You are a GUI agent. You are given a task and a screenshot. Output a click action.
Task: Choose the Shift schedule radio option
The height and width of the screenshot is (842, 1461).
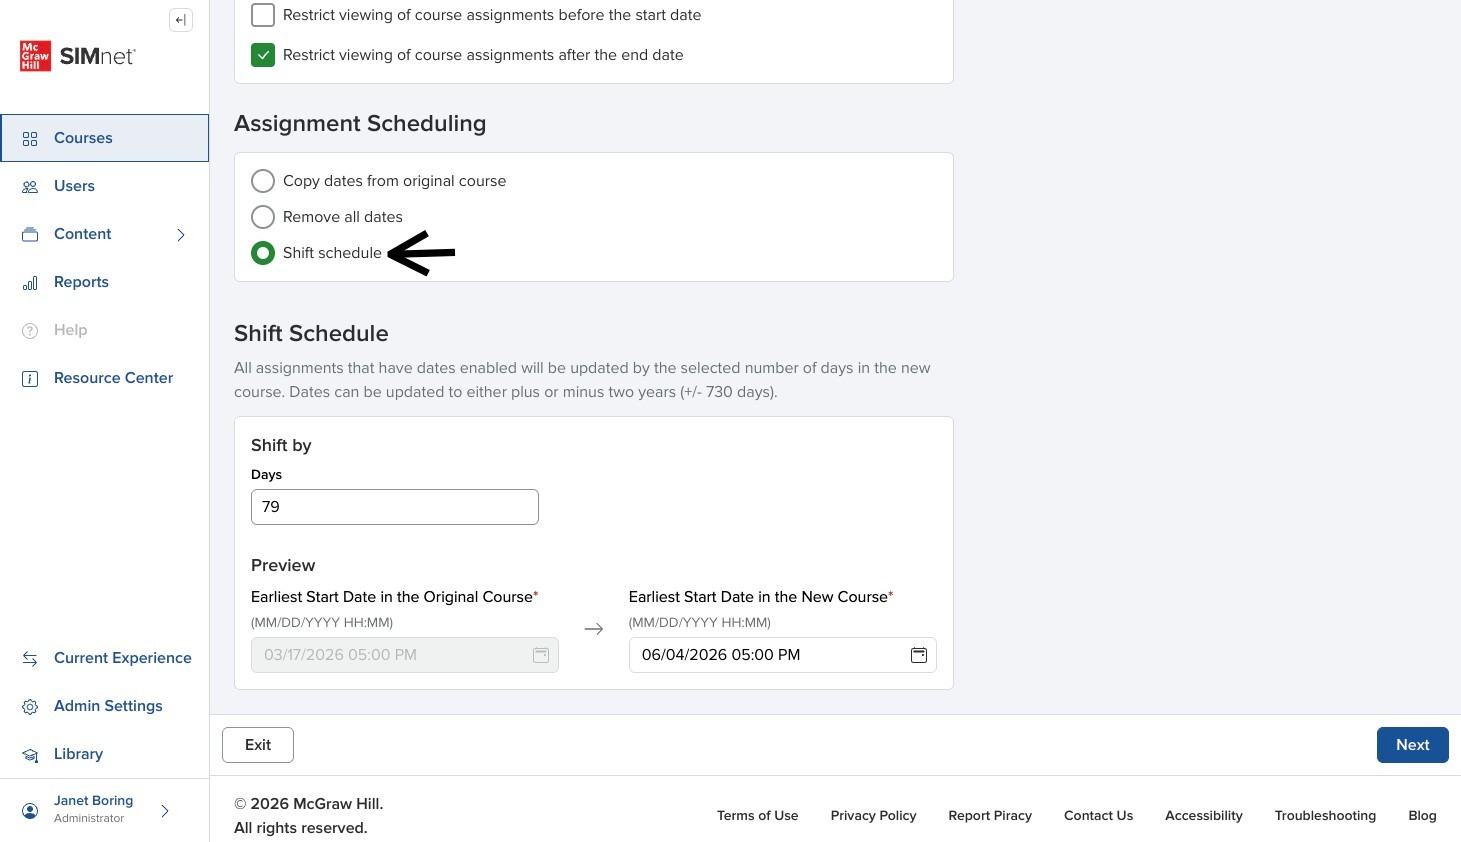[263, 253]
